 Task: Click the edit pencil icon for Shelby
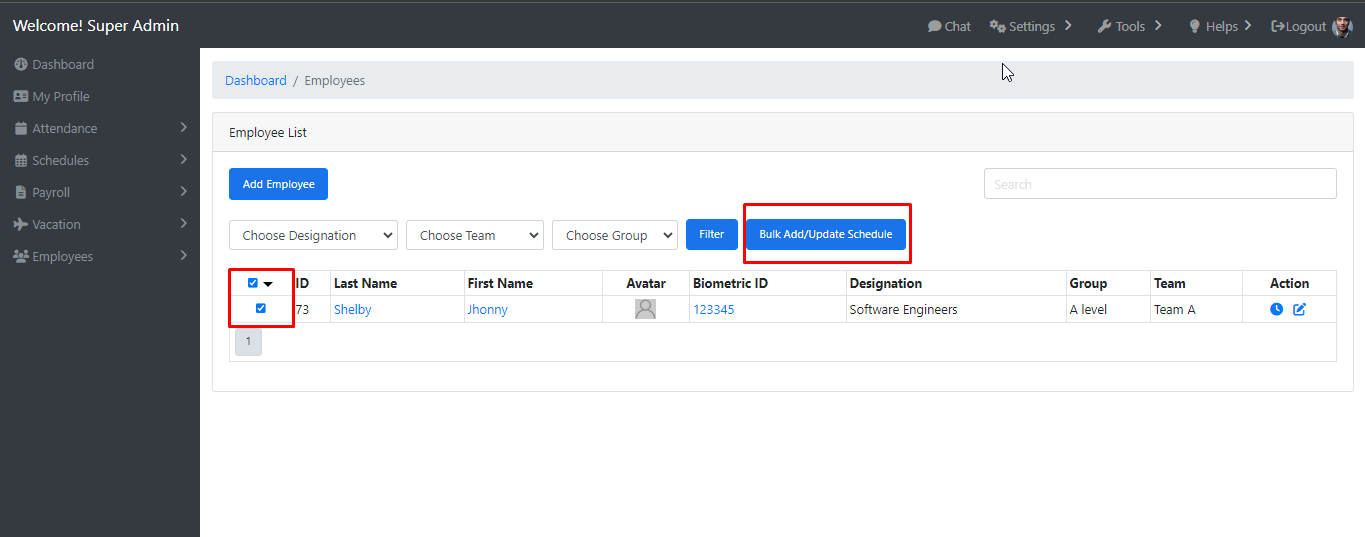(x=1300, y=309)
